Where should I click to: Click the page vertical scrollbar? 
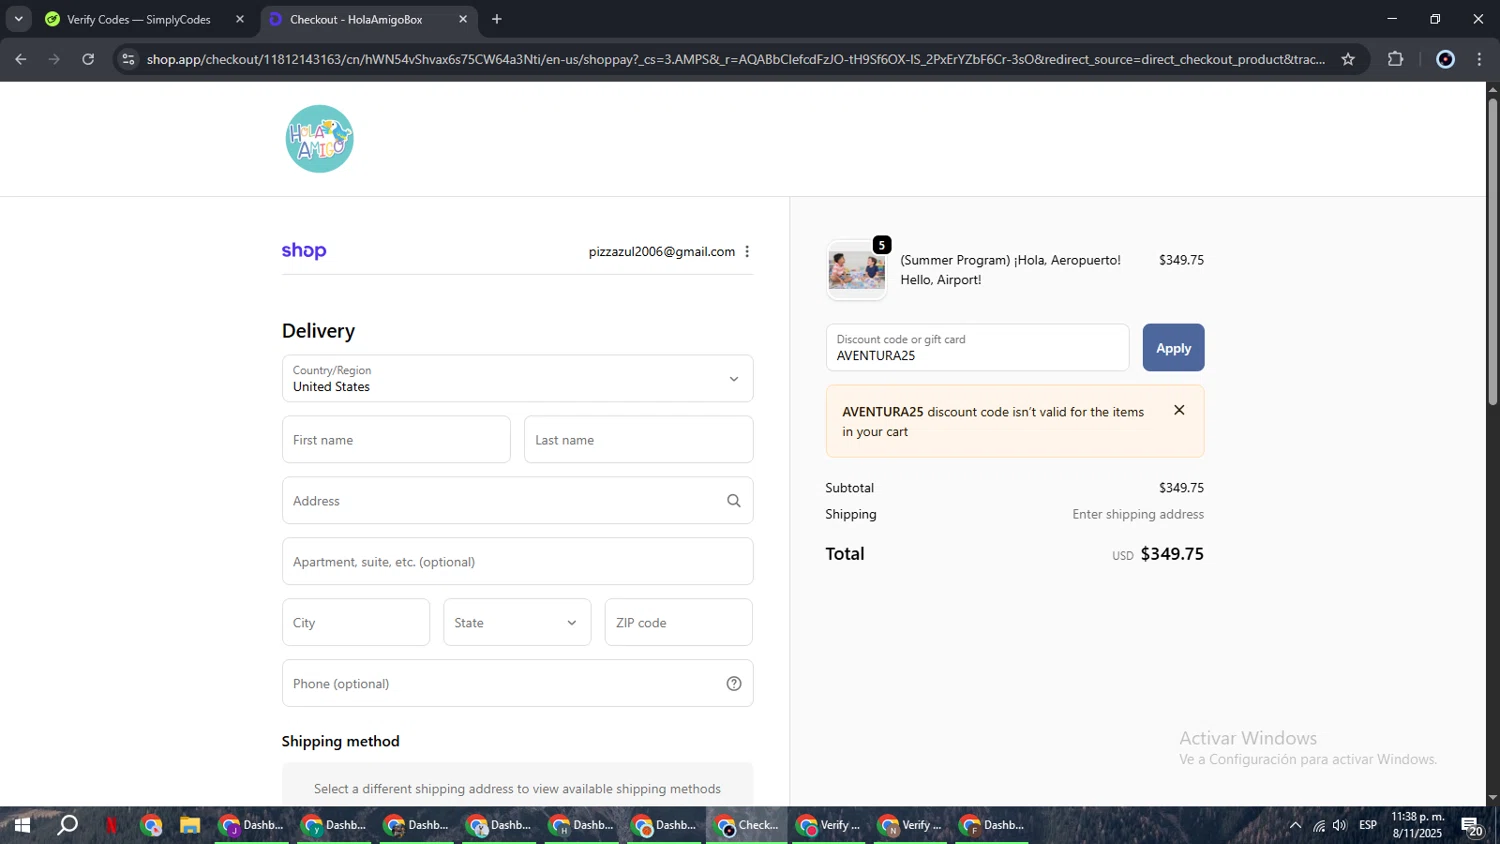point(1493,250)
